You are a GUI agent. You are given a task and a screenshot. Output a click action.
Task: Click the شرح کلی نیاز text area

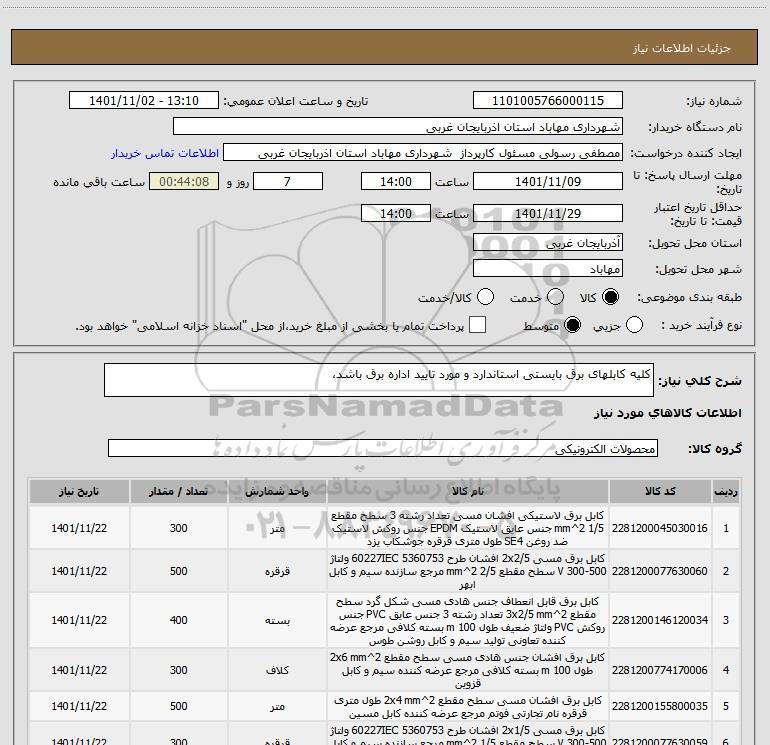[379, 380]
